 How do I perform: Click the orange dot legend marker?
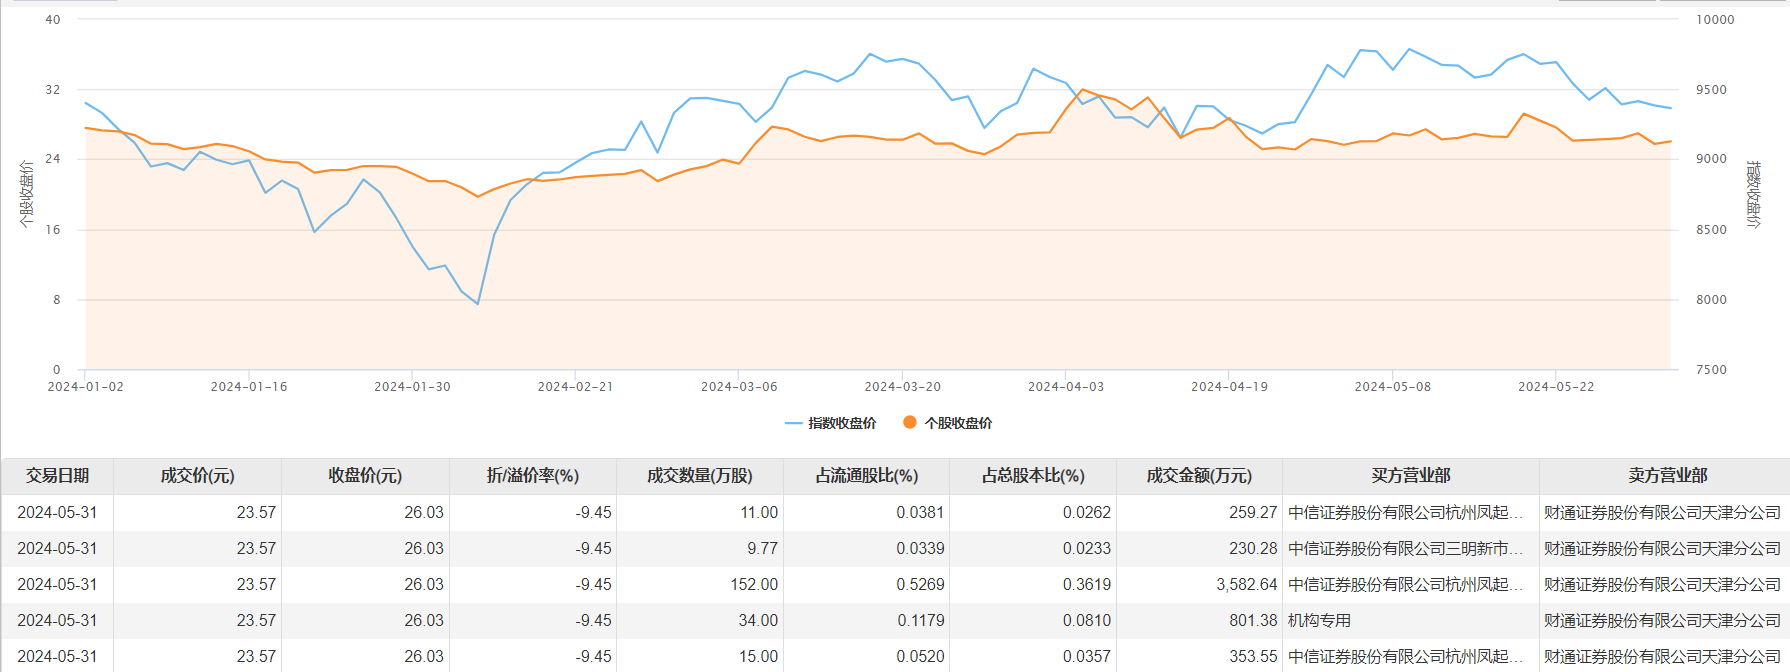click(910, 422)
